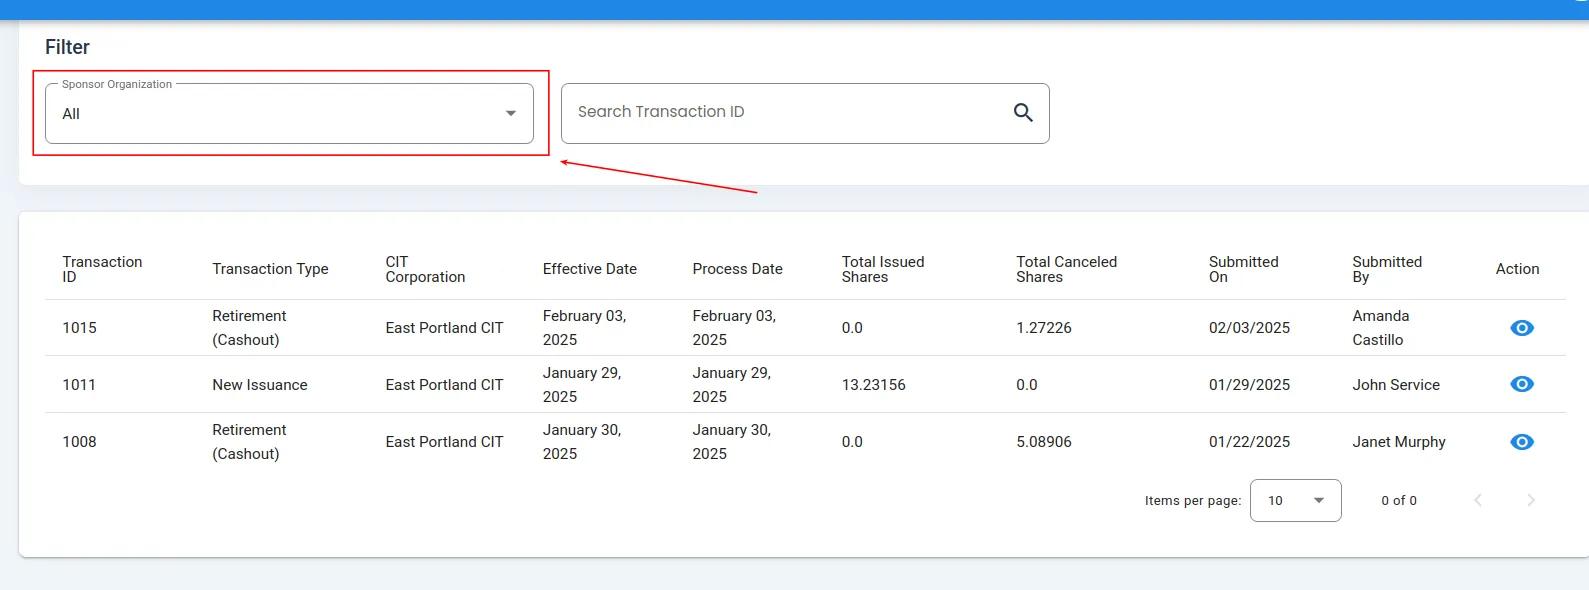Select the John Service submitter cell
1589x590 pixels.
(x=1395, y=385)
